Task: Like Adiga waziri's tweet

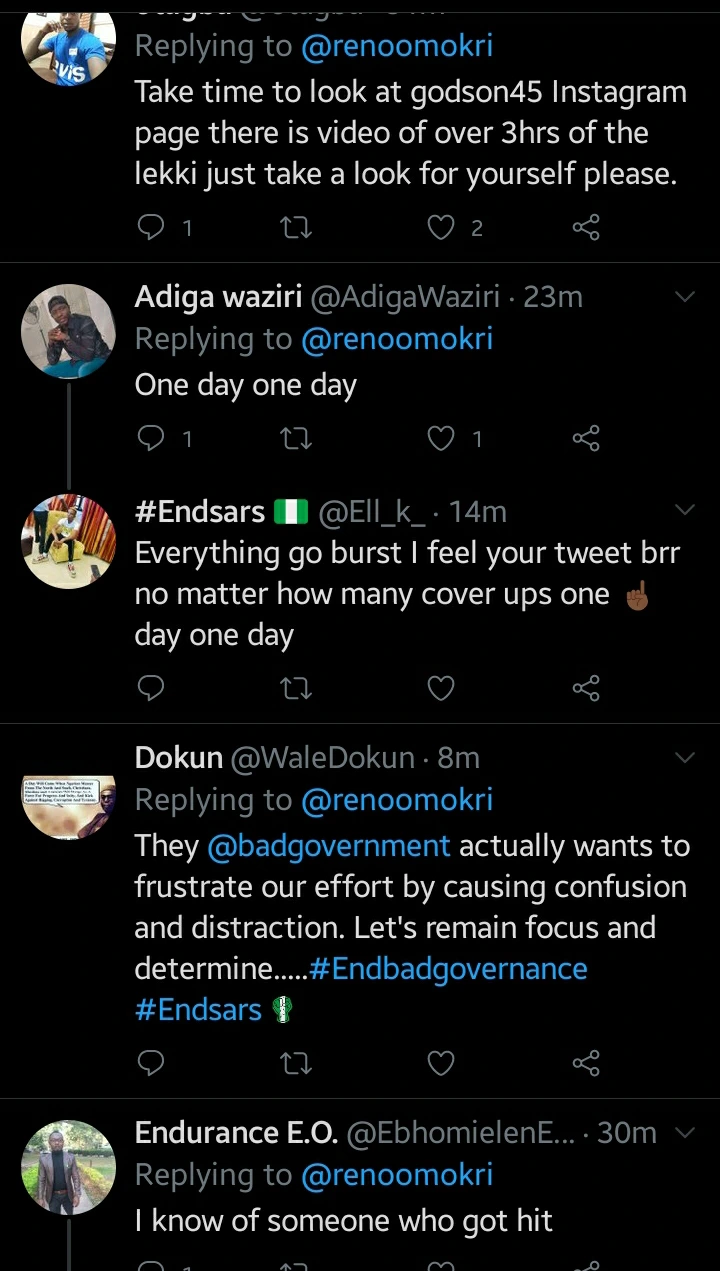Action: [441, 438]
